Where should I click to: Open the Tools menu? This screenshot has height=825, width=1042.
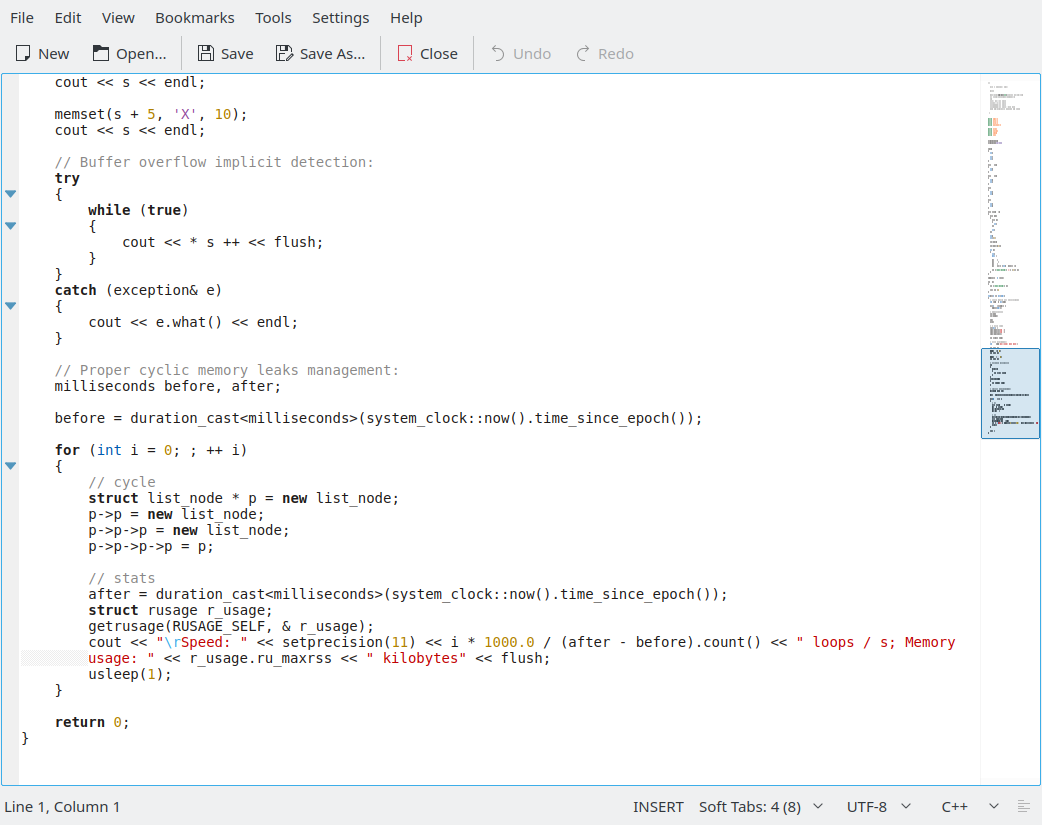(272, 17)
